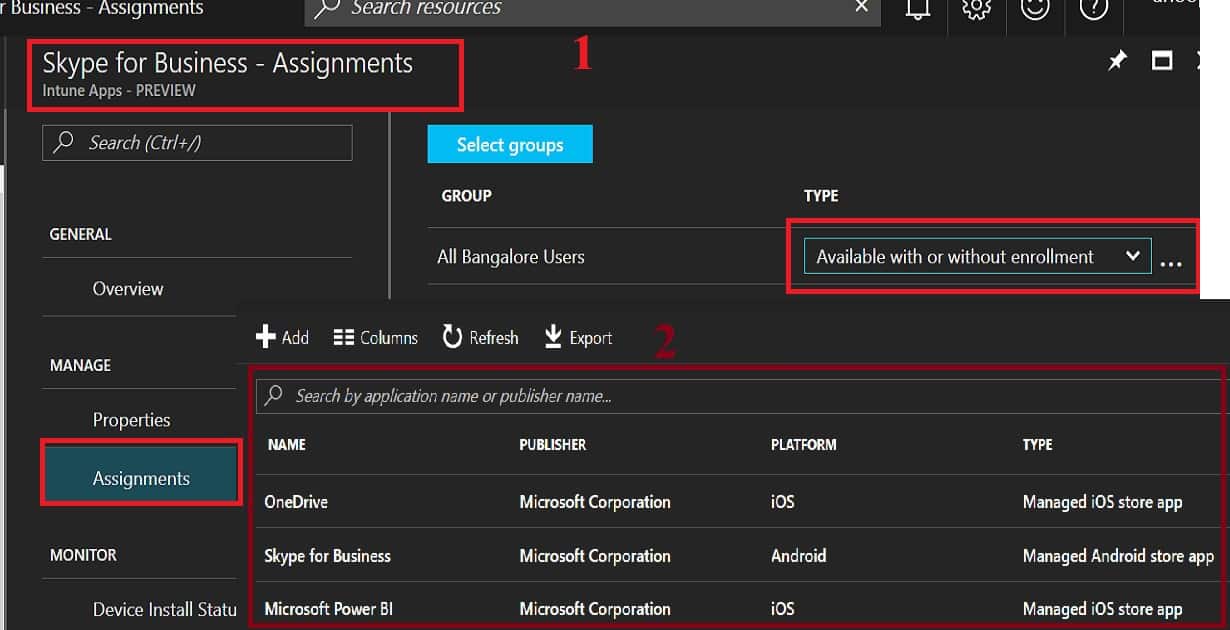Open the Overview menu item
The width and height of the screenshot is (1230, 630).
(128, 289)
